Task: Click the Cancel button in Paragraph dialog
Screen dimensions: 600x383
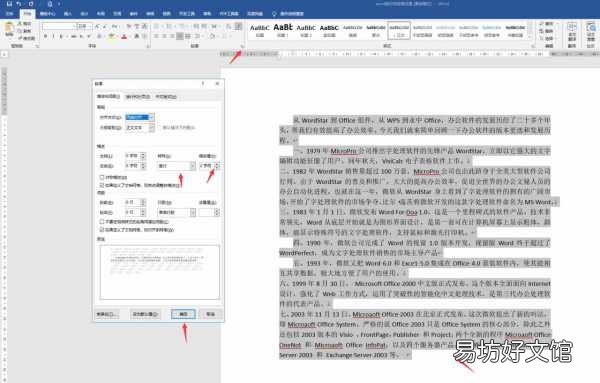Action: click(210, 314)
